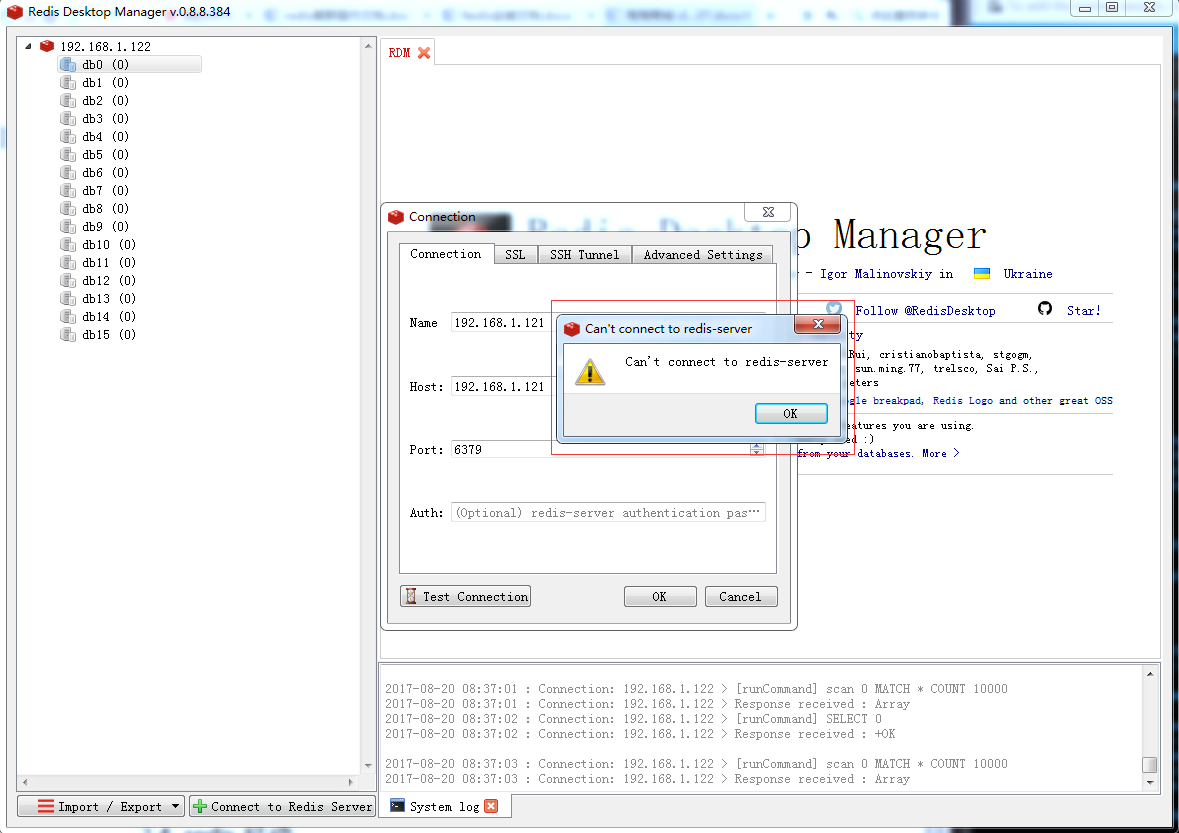Click the db11 database icon

pos(68,263)
